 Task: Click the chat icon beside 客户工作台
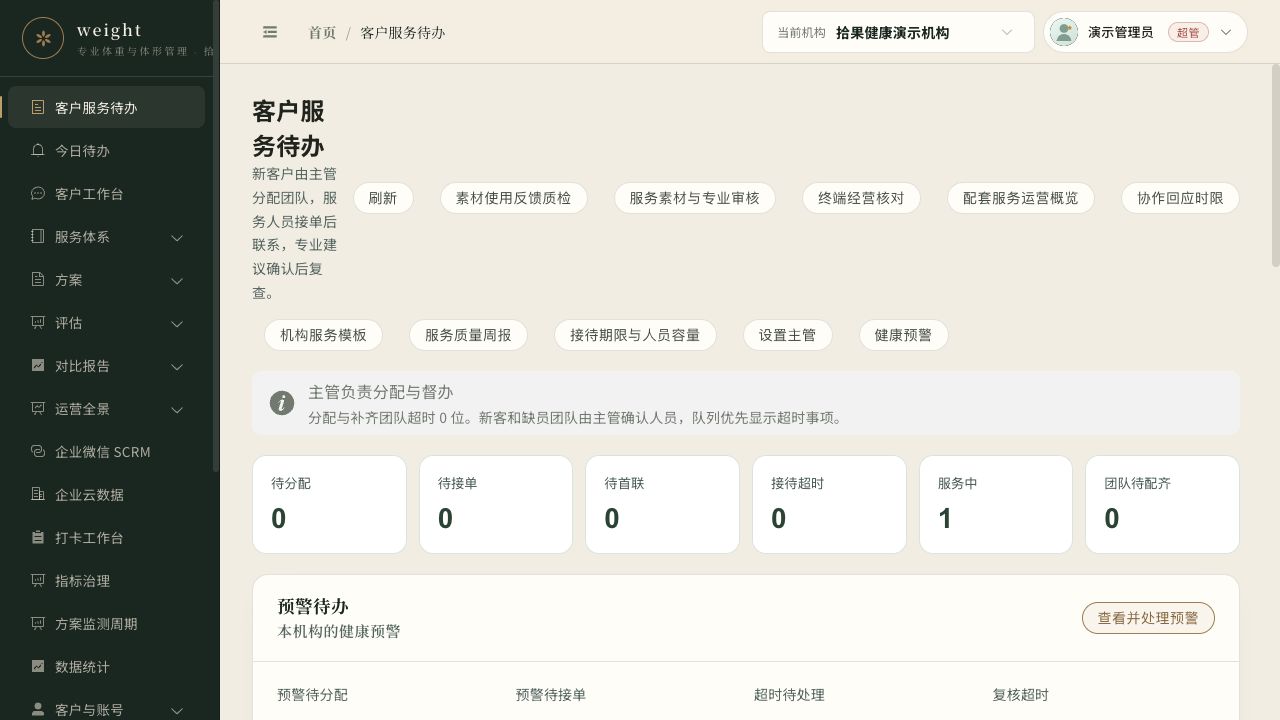tap(38, 193)
